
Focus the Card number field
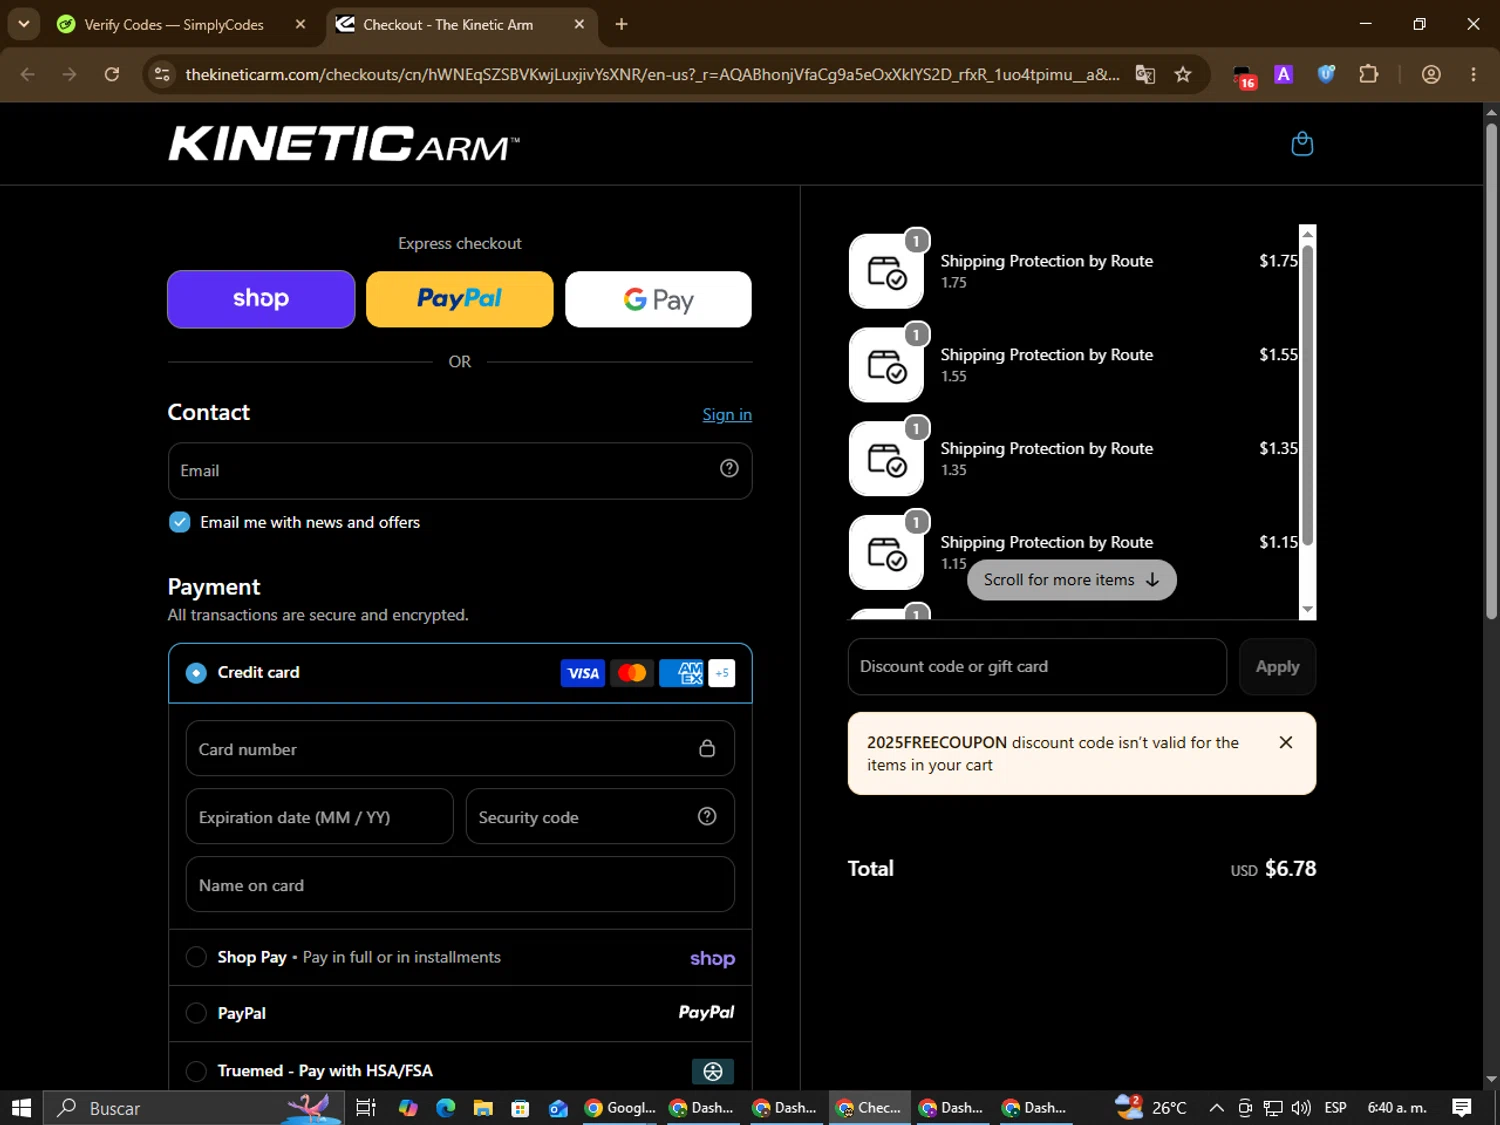[x=460, y=748]
